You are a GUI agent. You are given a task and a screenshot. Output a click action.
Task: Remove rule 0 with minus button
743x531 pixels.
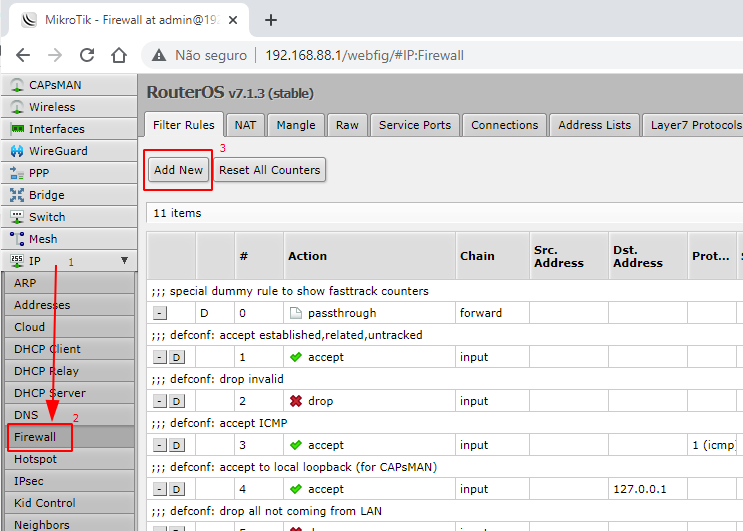click(x=160, y=313)
